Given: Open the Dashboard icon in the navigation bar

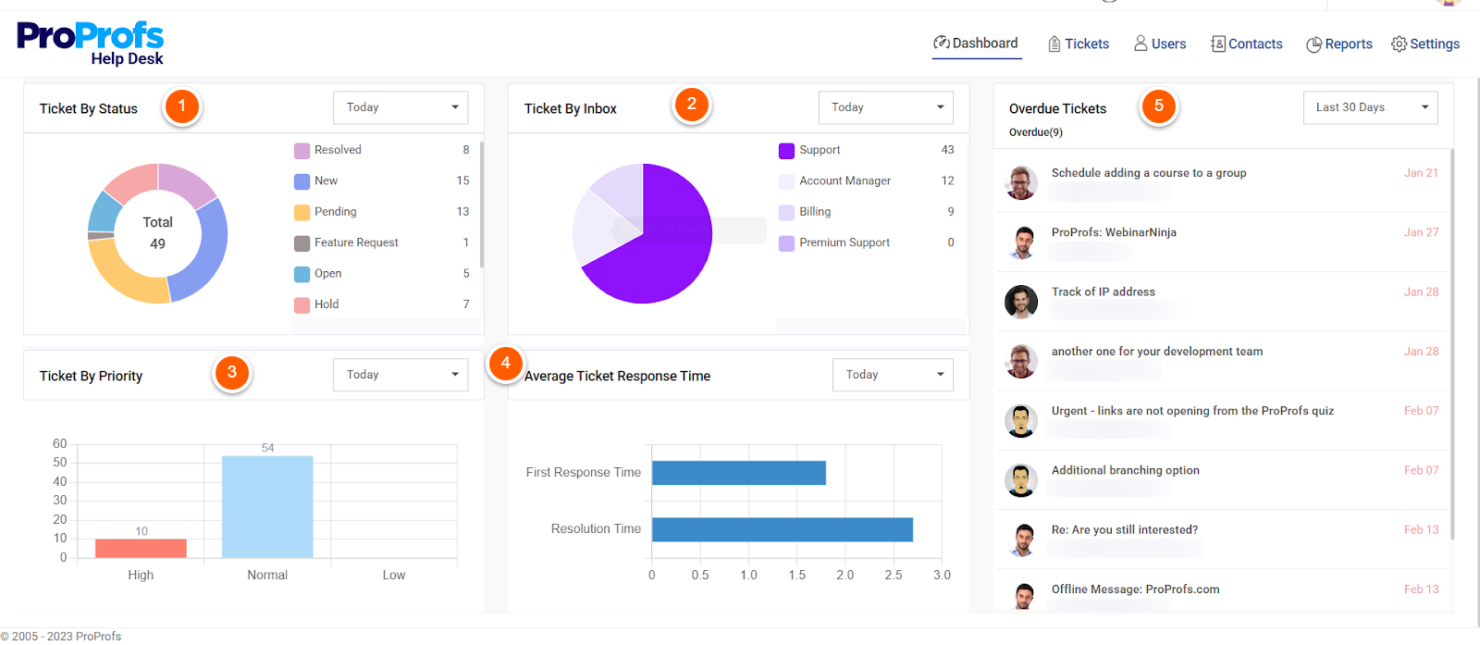Looking at the screenshot, I should pyautogui.click(x=941, y=43).
